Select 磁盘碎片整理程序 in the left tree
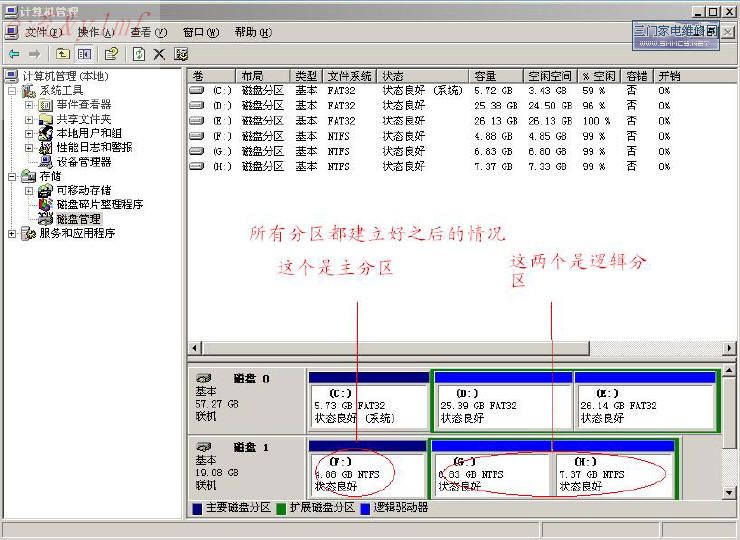740x540 pixels. click(98, 205)
